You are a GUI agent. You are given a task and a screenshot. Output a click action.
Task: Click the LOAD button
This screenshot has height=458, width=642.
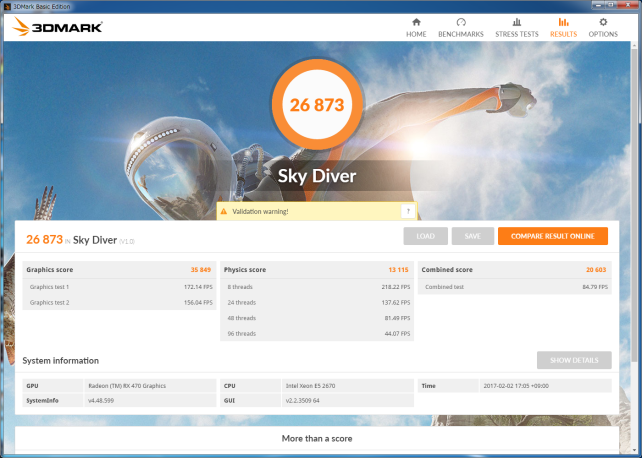pyautogui.click(x=425, y=236)
